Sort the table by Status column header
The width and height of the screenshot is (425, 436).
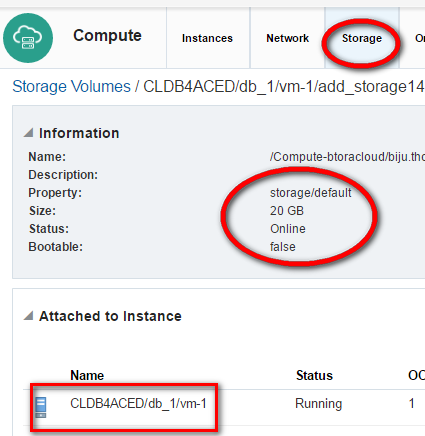(314, 375)
